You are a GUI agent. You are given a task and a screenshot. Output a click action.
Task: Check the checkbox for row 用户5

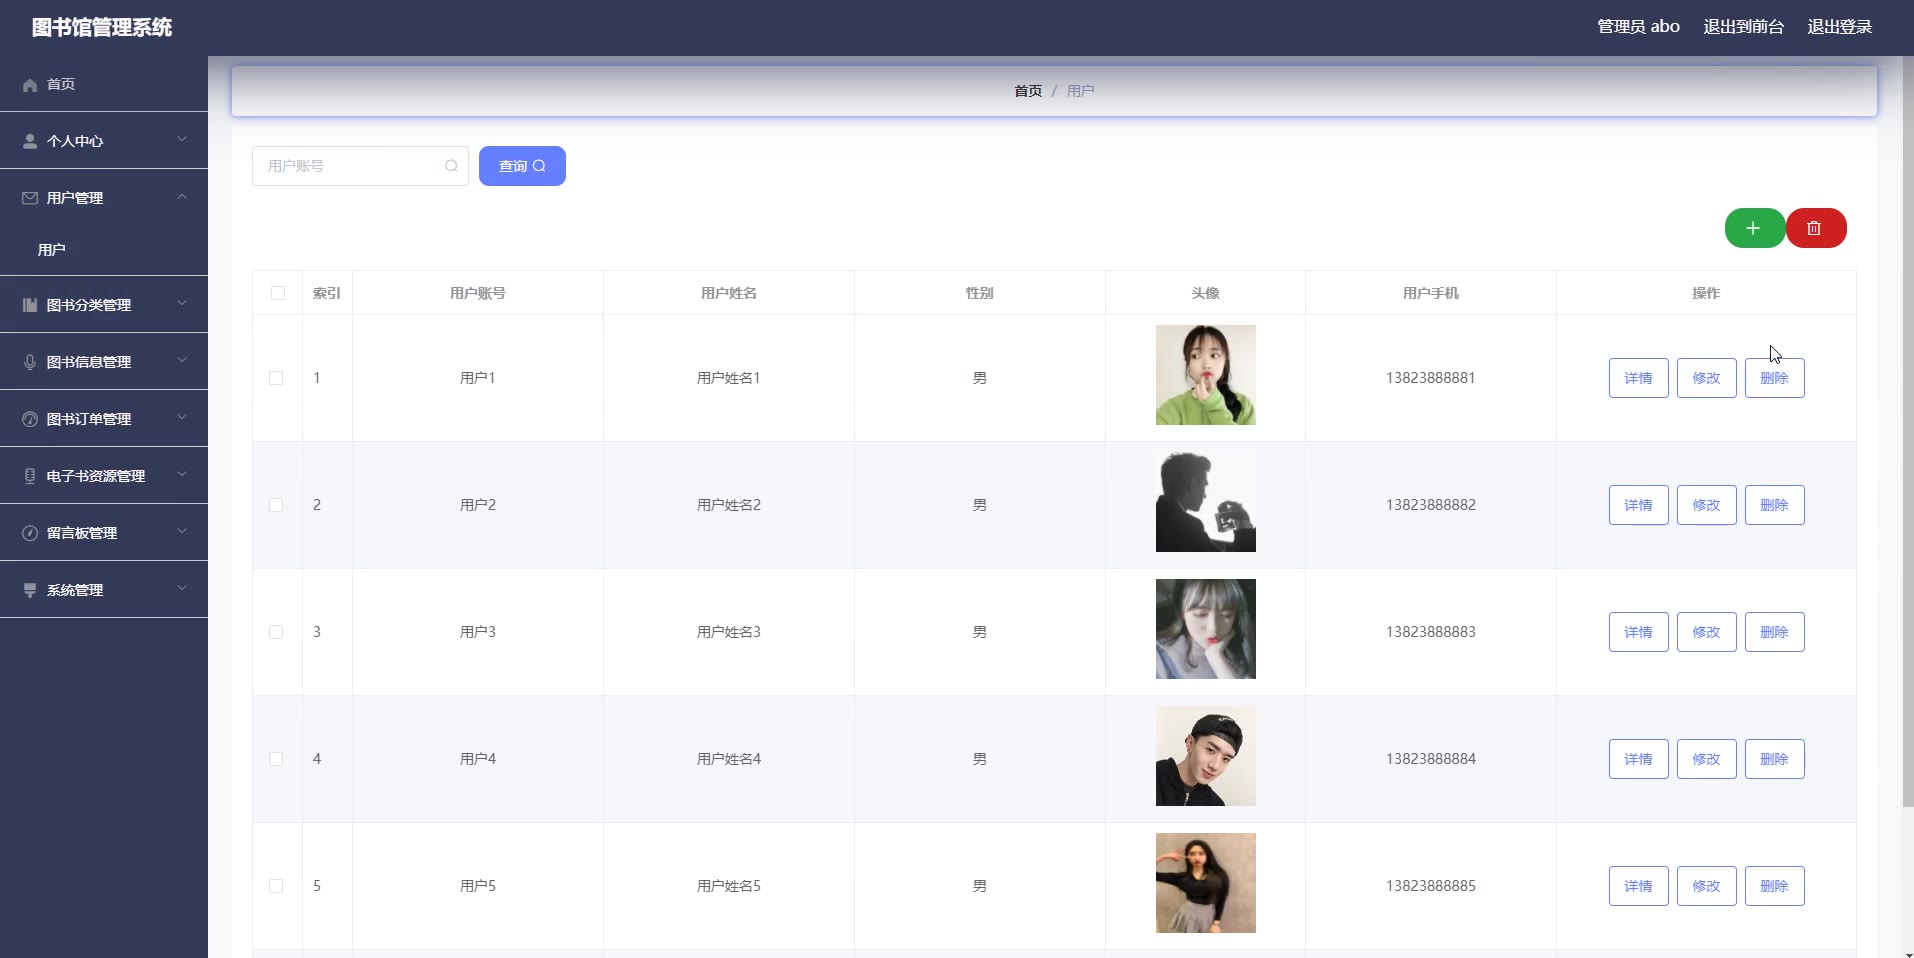pyautogui.click(x=276, y=886)
